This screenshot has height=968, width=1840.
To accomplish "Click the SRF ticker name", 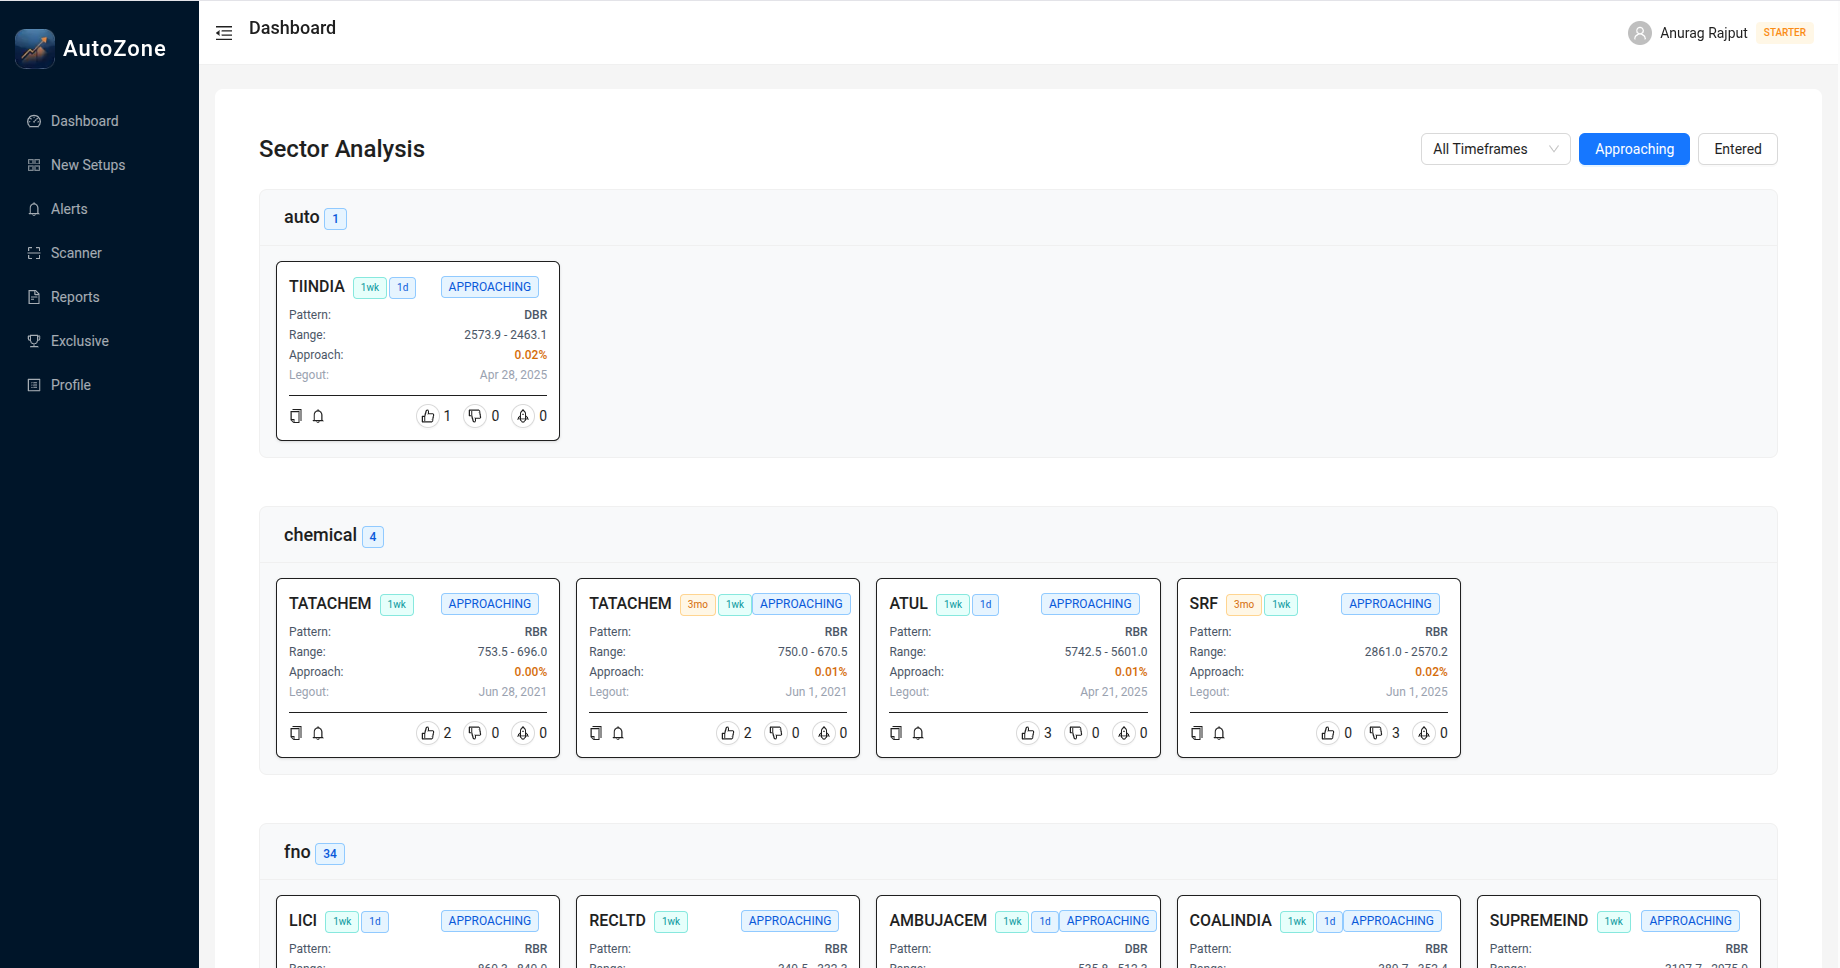I will tap(1204, 604).
